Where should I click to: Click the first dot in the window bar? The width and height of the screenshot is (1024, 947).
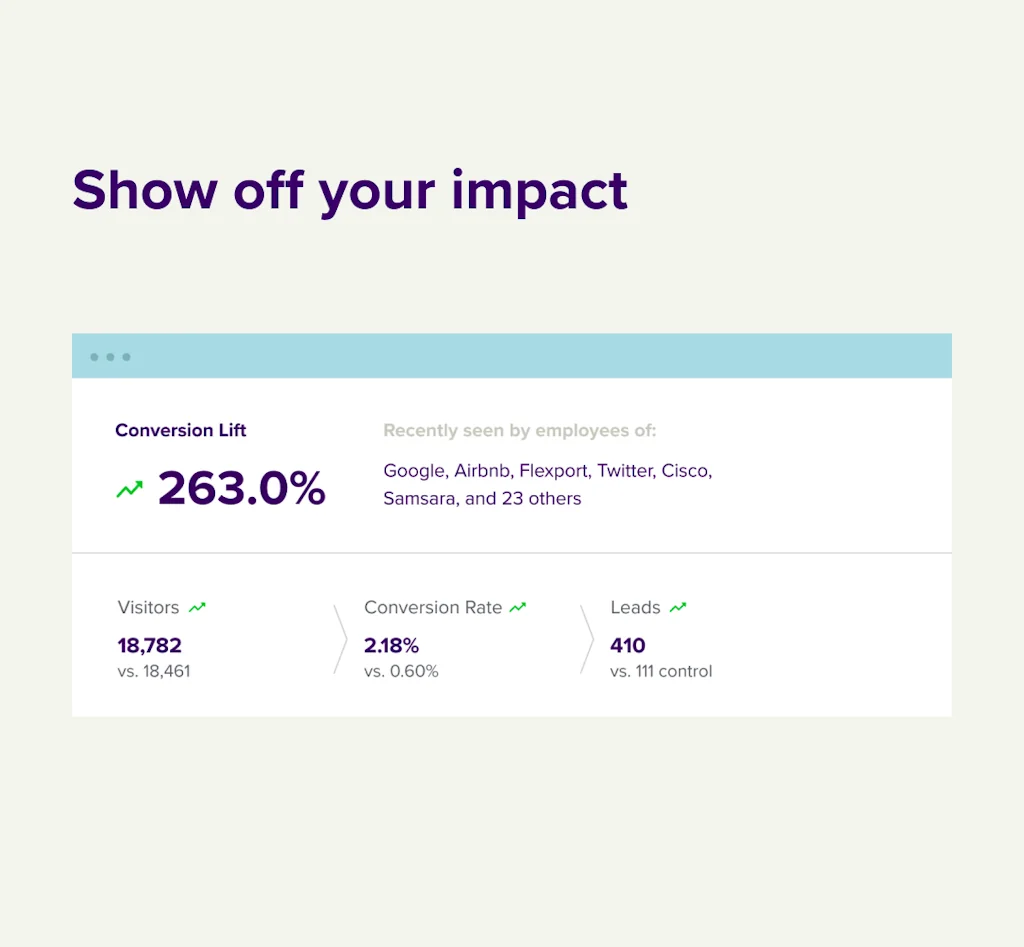pyautogui.click(x=94, y=357)
